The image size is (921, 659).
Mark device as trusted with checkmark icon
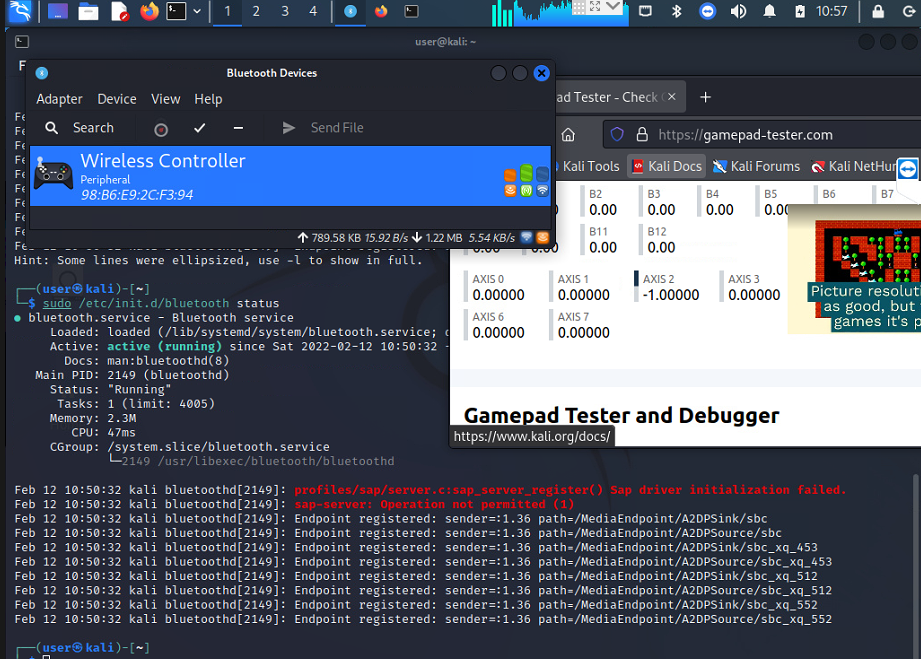(200, 128)
